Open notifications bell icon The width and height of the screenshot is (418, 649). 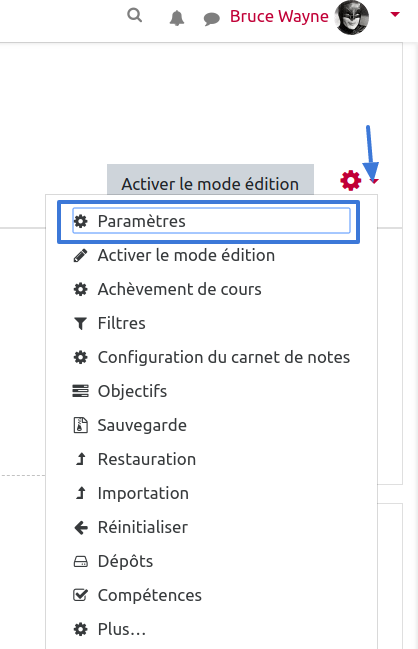pos(177,18)
